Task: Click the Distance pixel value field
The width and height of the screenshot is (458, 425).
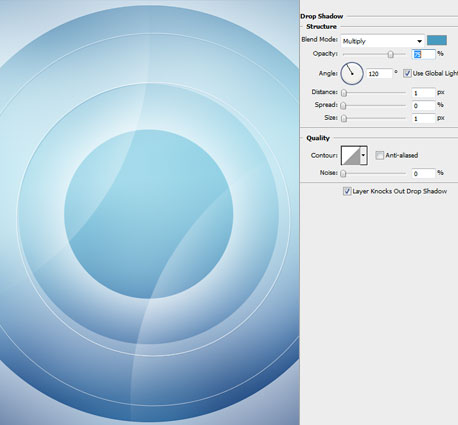Action: pos(423,93)
